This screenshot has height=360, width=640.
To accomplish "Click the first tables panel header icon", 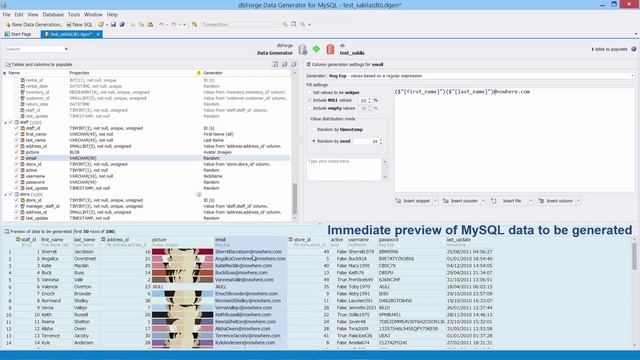I will click(x=275, y=64).
